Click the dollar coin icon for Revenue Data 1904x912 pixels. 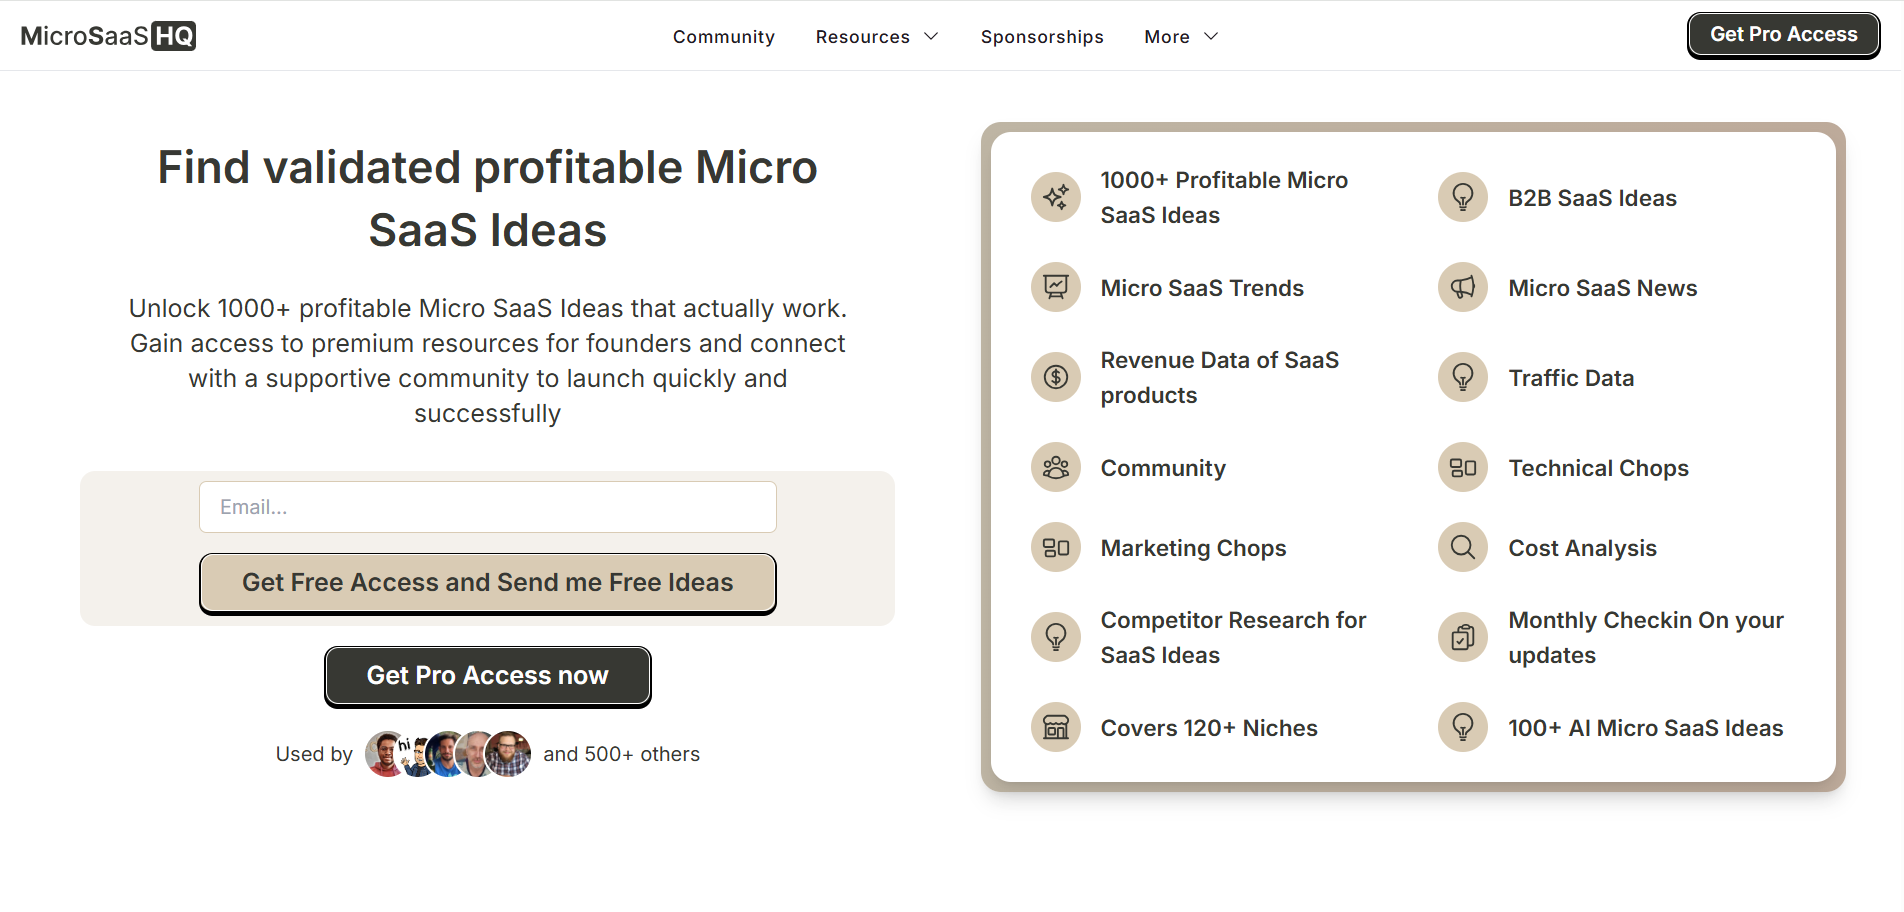coord(1056,377)
